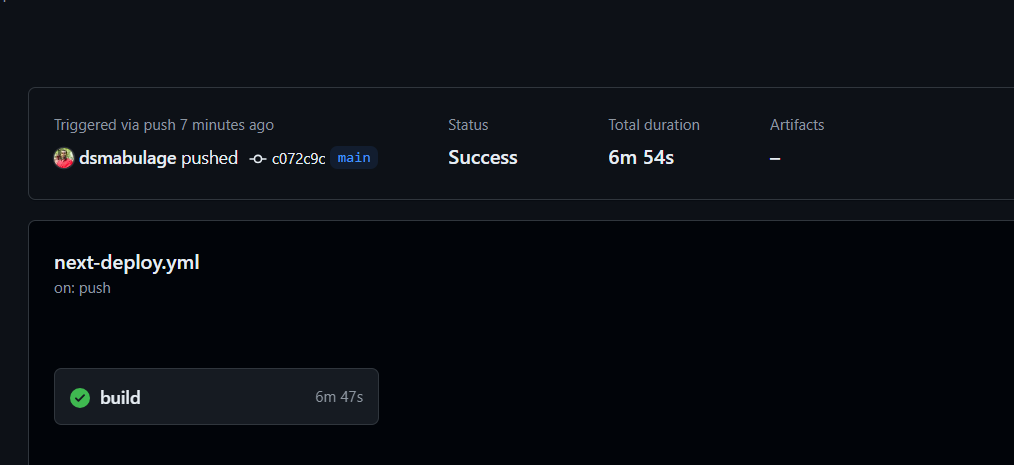Click the Artifacts column label
Viewport: 1014px width, 465px height.
tap(797, 125)
